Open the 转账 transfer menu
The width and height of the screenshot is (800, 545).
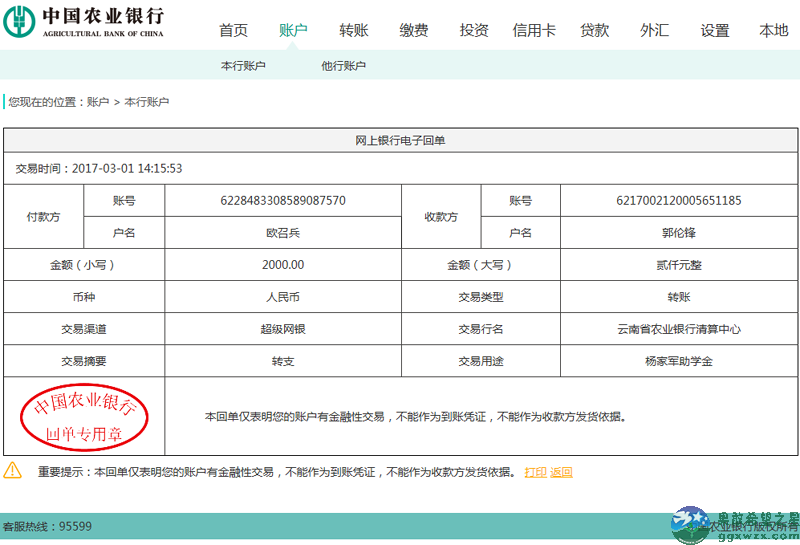pyautogui.click(x=354, y=30)
